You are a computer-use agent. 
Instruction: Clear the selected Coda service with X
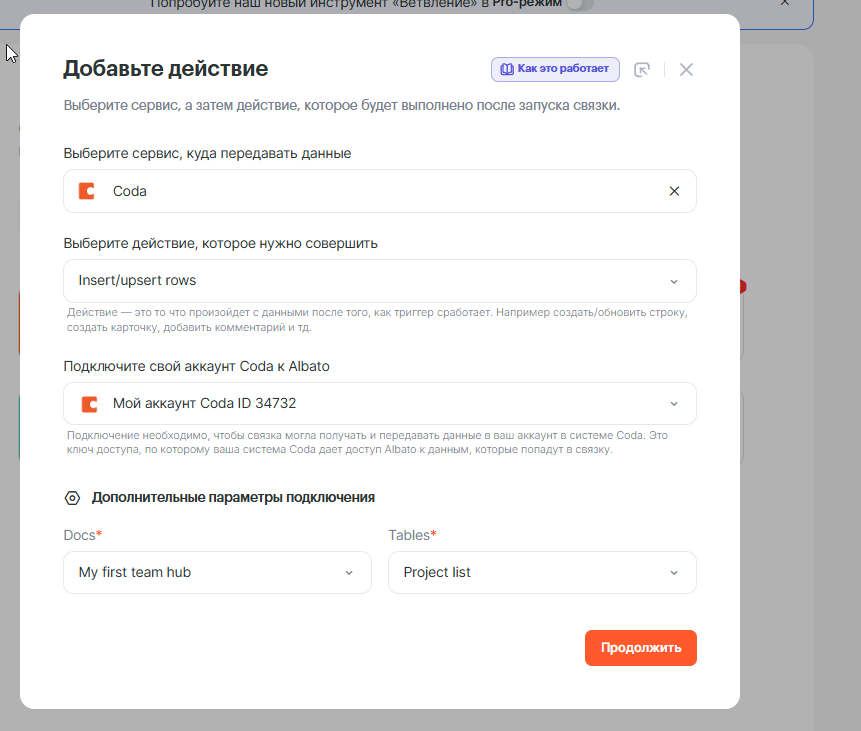[674, 191]
